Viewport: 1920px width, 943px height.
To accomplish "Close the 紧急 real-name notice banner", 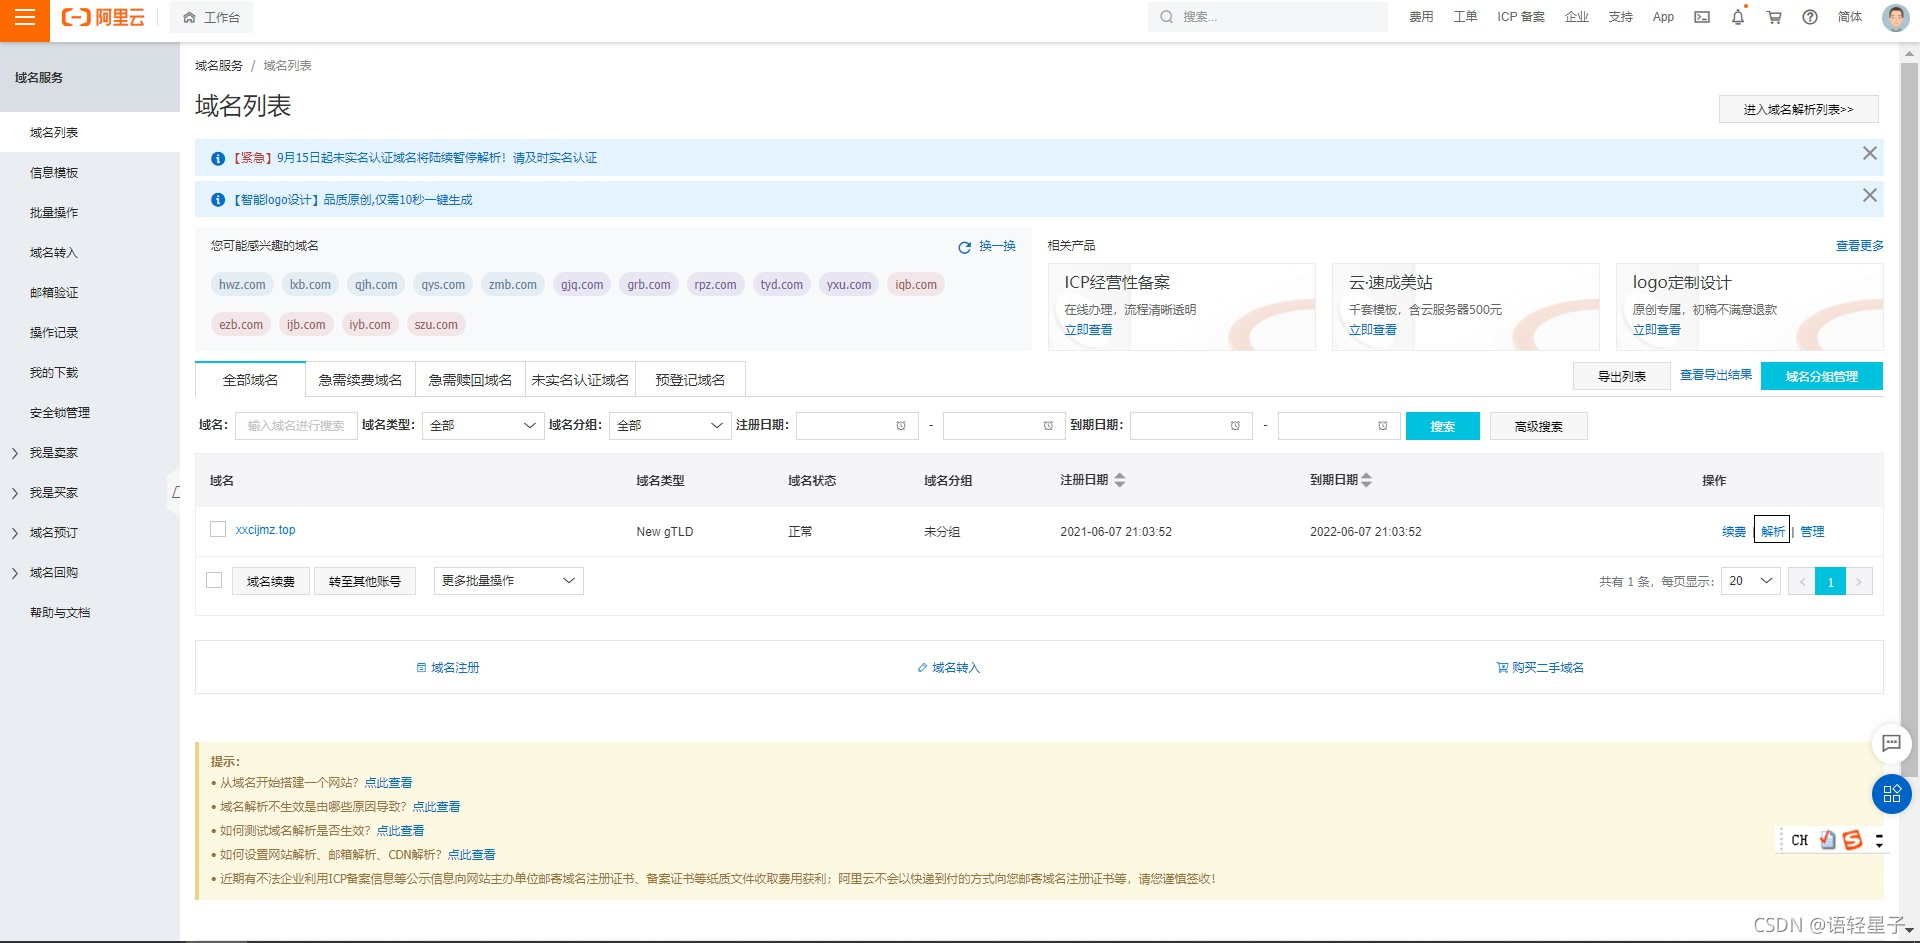I will tap(1869, 153).
